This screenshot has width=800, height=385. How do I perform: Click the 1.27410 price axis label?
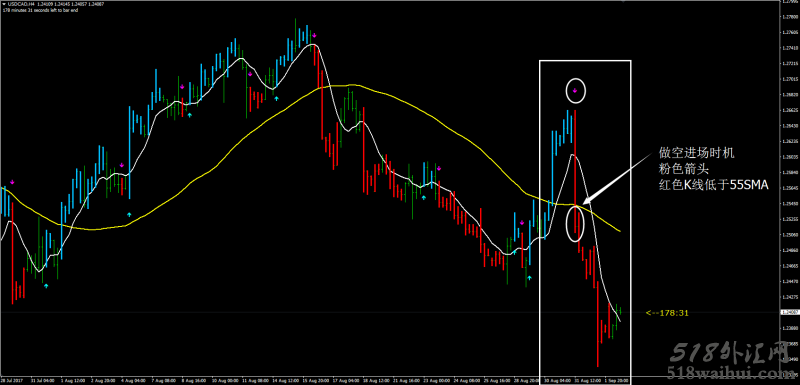[x=790, y=48]
